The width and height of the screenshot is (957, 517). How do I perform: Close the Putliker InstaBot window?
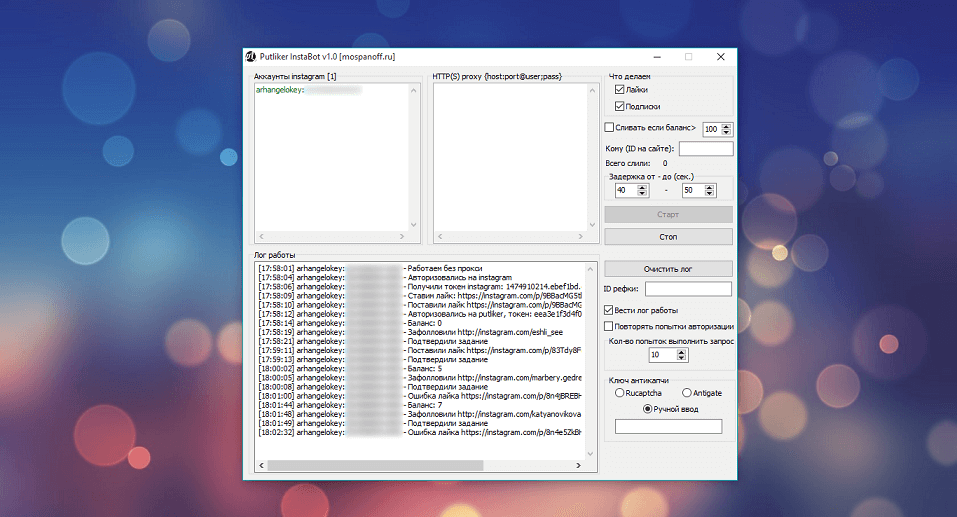[721, 57]
